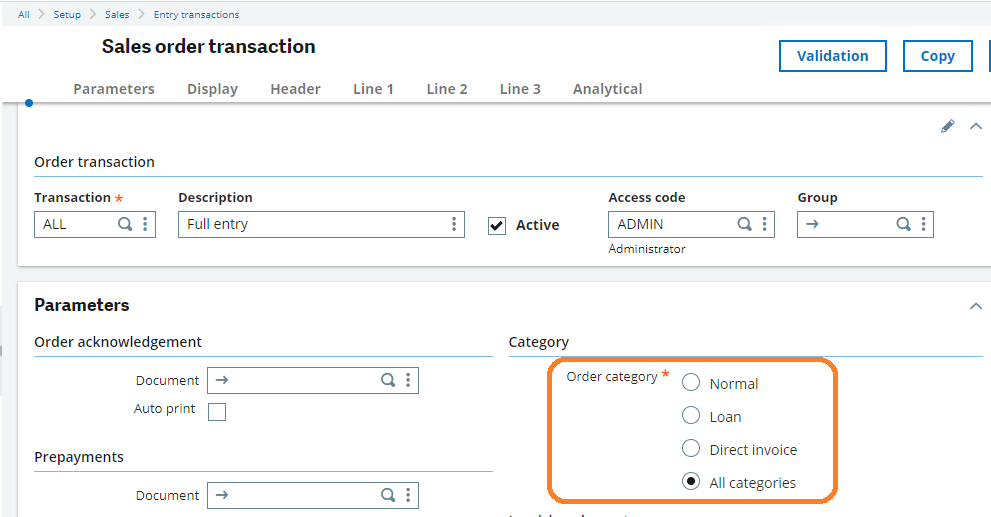Click the Validation button
Screen dimensions: 991x517
(x=832, y=56)
